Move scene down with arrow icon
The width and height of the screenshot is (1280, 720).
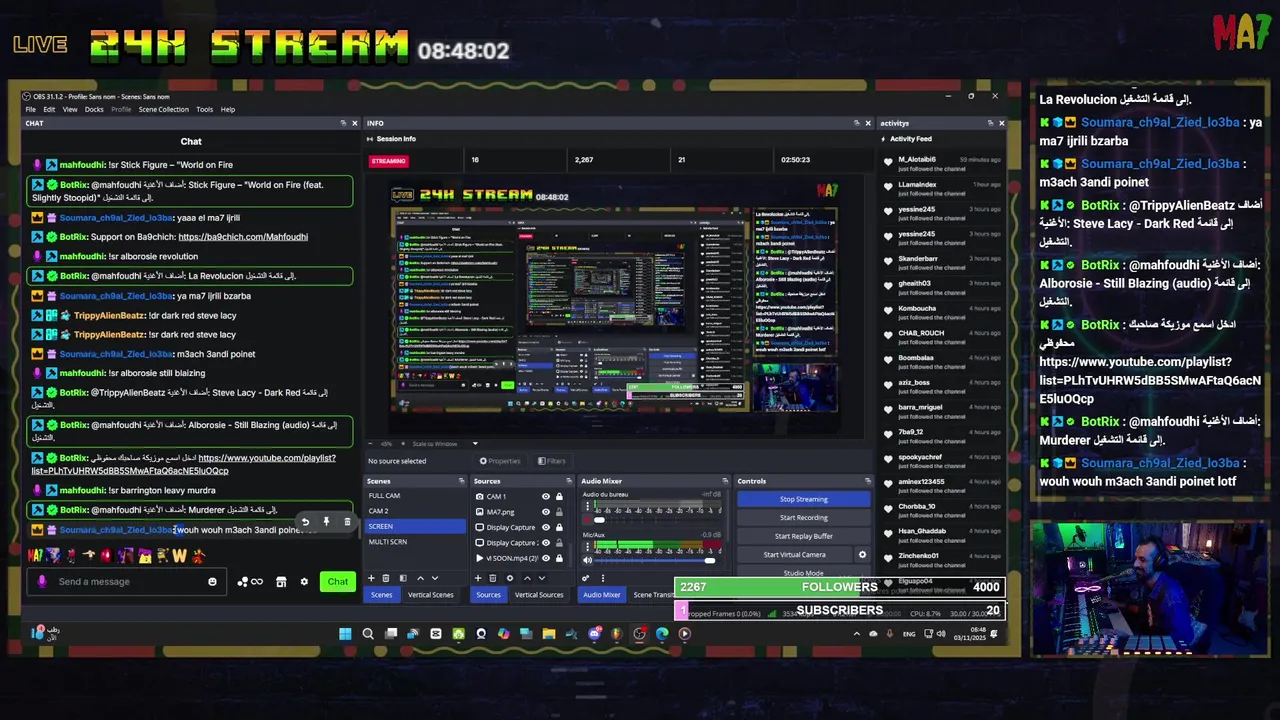pos(435,578)
